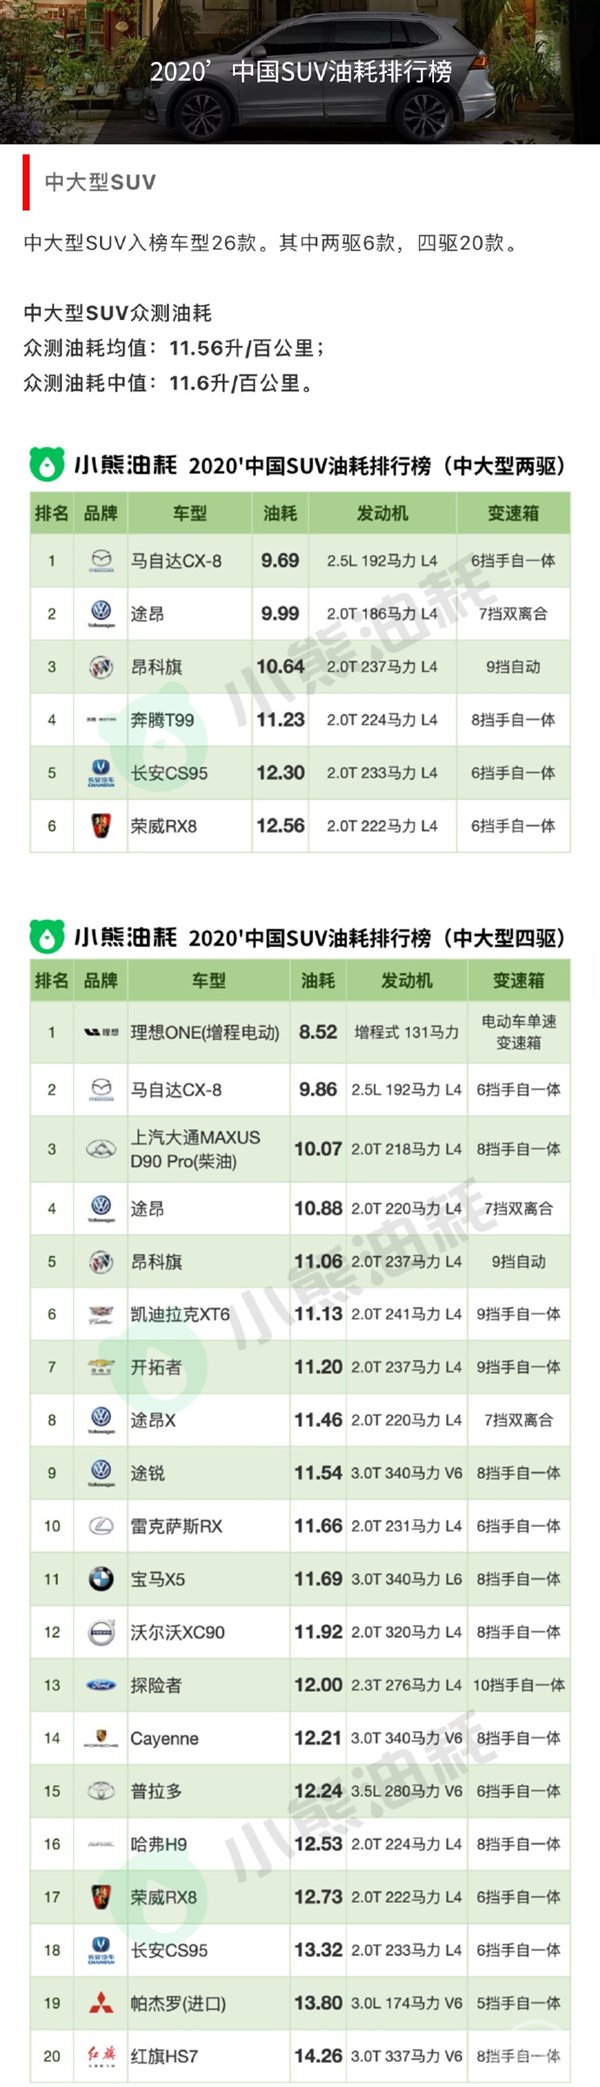600x2087 pixels.
Task: Click the Volvo logo beside 沃尔沃XC90
Action: [101, 1632]
